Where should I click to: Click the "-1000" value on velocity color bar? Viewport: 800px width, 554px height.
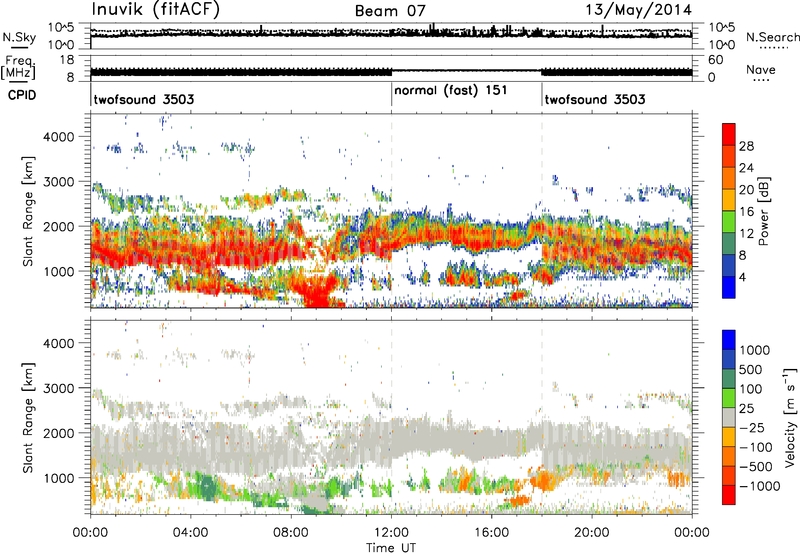pyautogui.click(x=759, y=486)
